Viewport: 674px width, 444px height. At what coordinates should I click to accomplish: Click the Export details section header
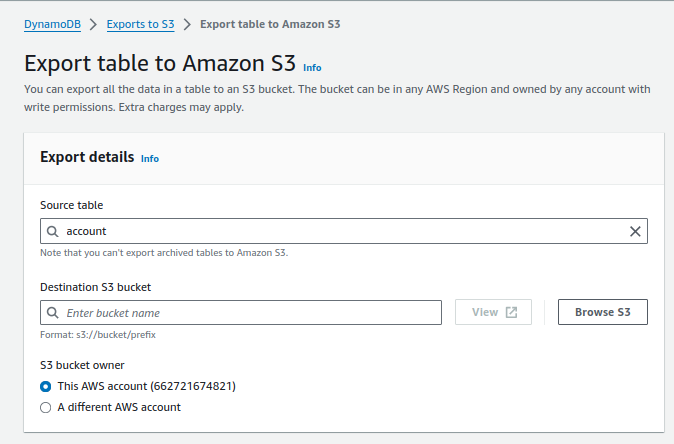tap(87, 157)
